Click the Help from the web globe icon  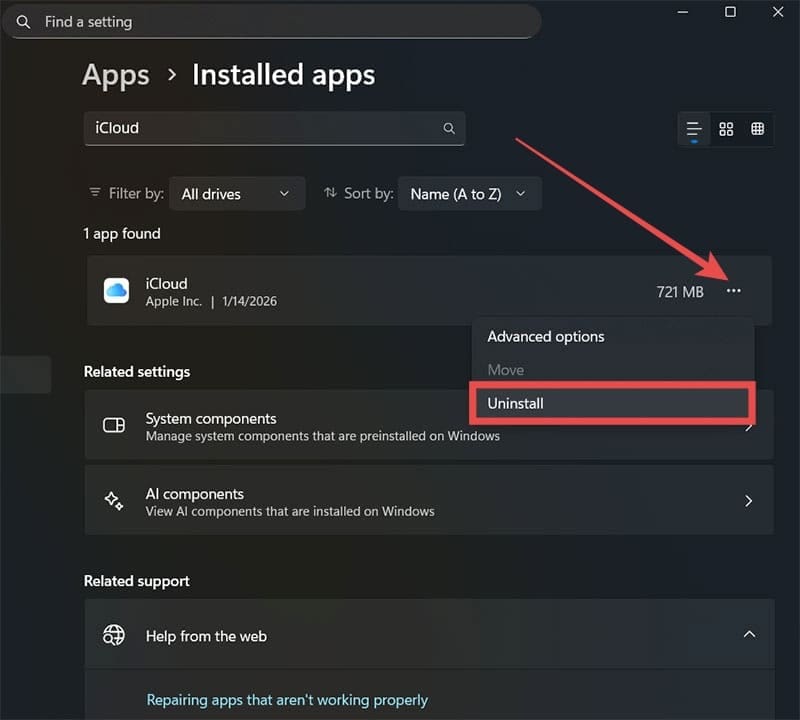point(114,635)
